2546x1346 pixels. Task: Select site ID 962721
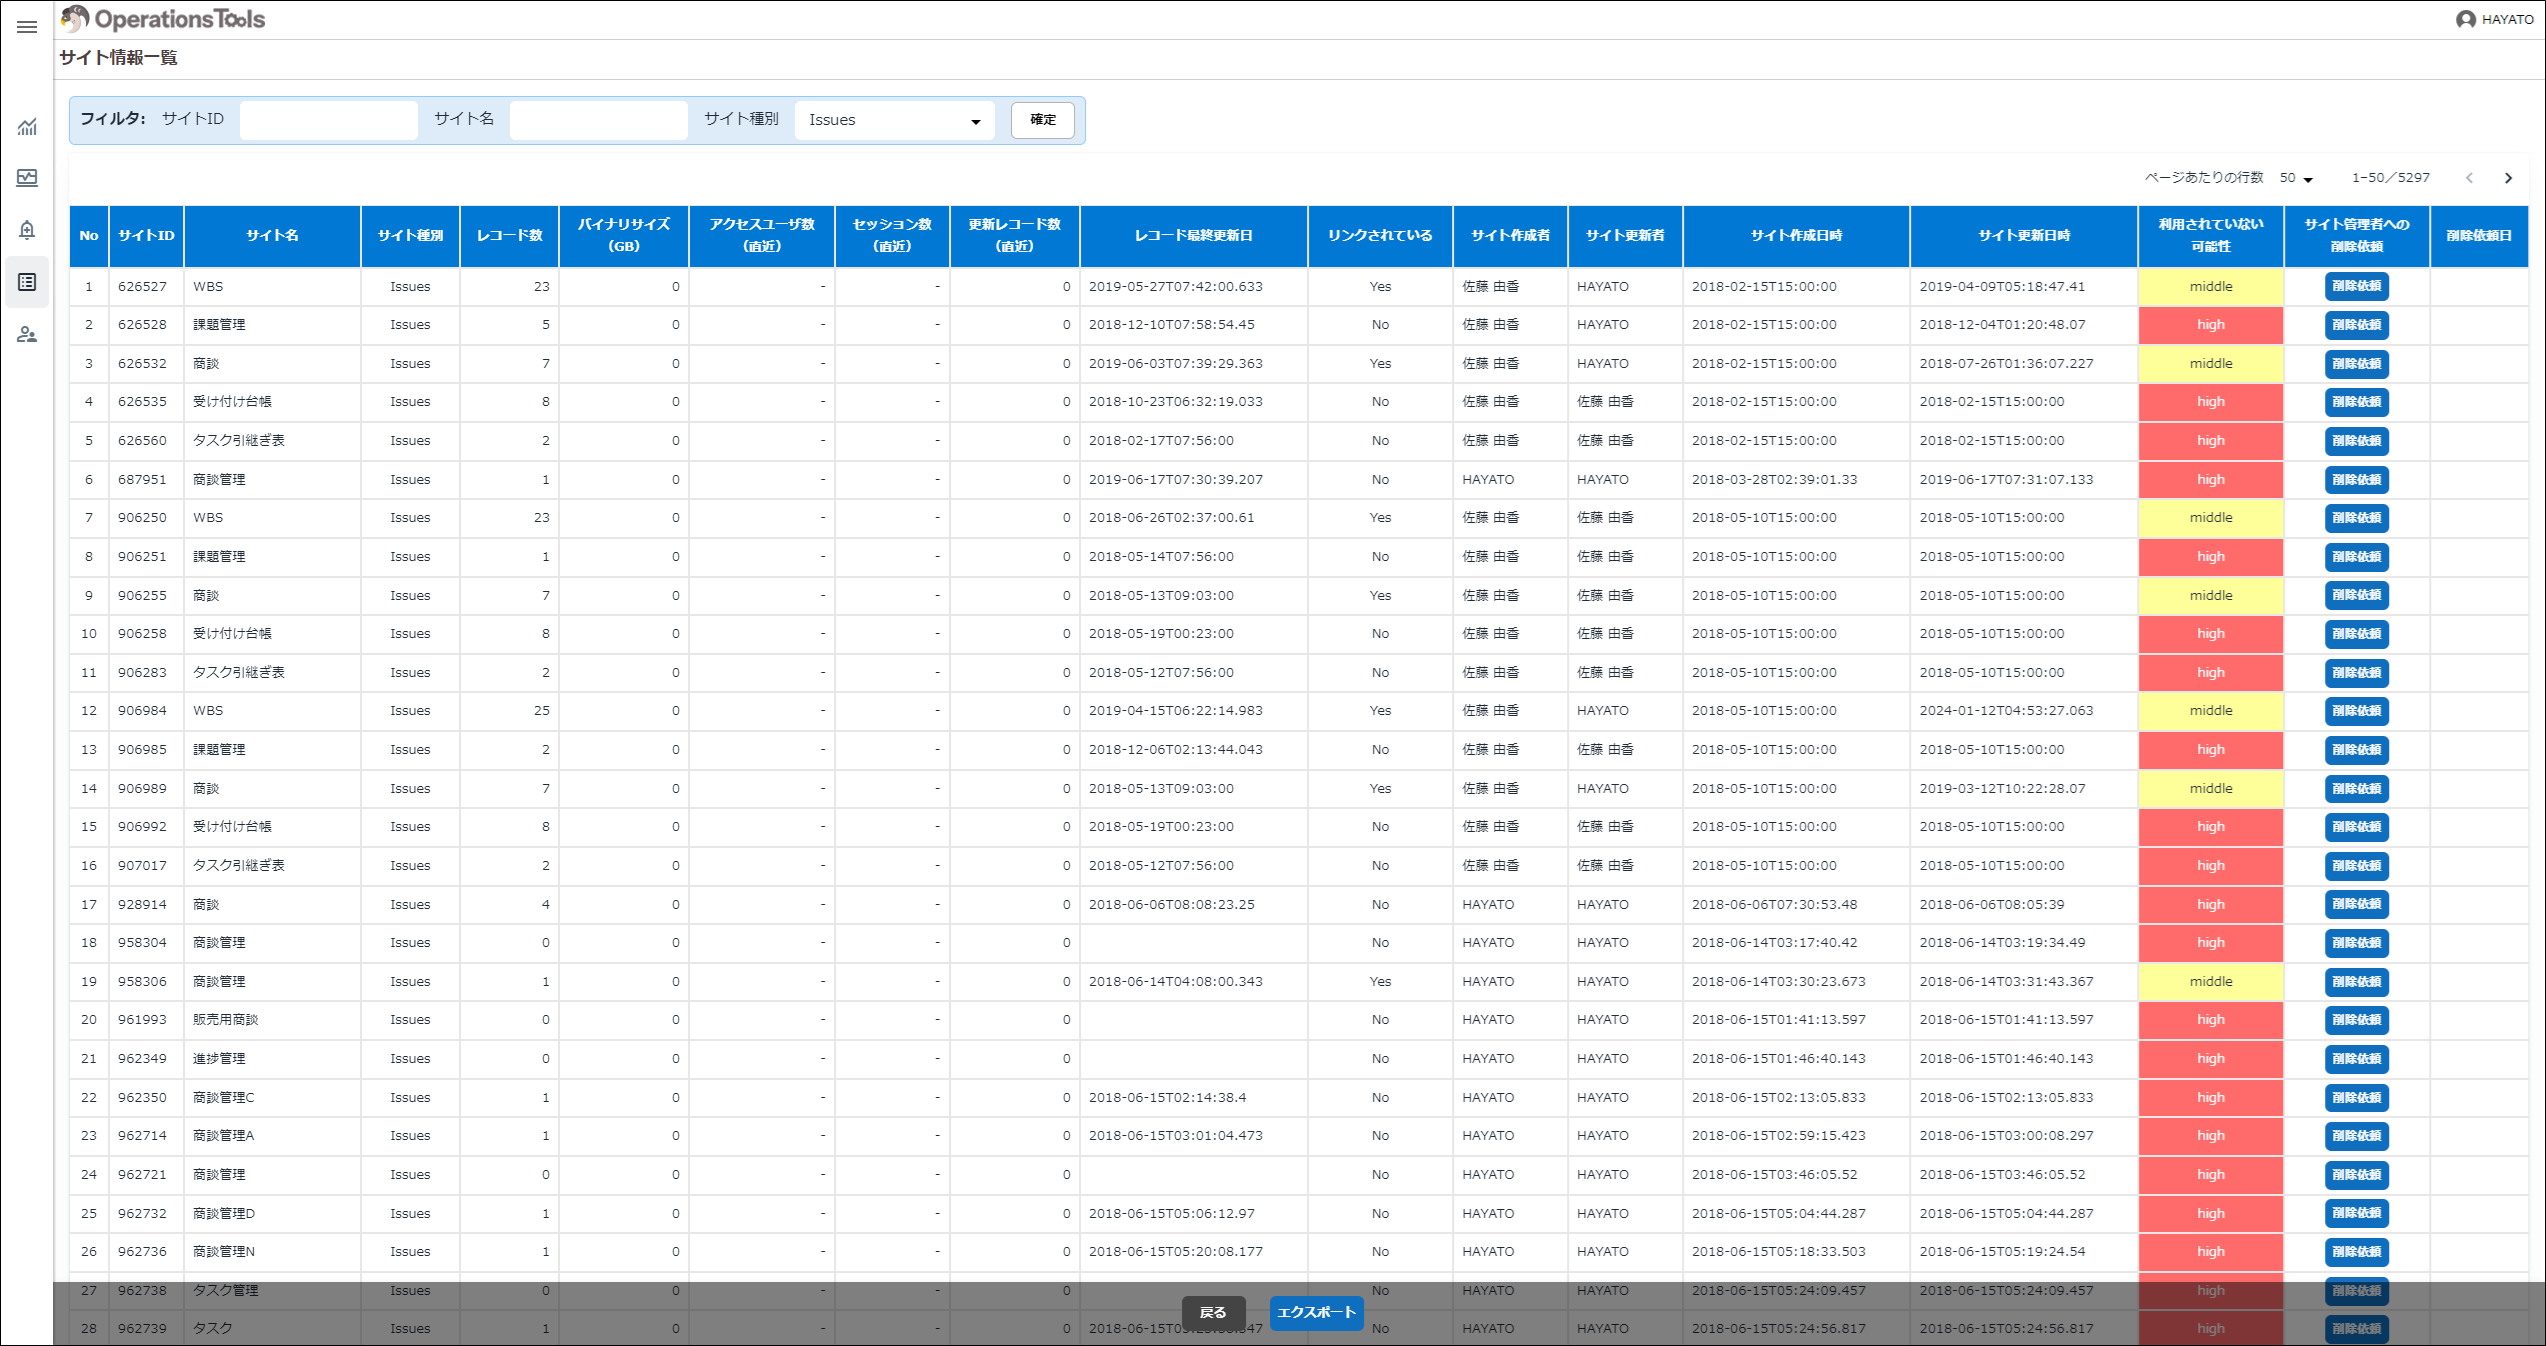142,1175
